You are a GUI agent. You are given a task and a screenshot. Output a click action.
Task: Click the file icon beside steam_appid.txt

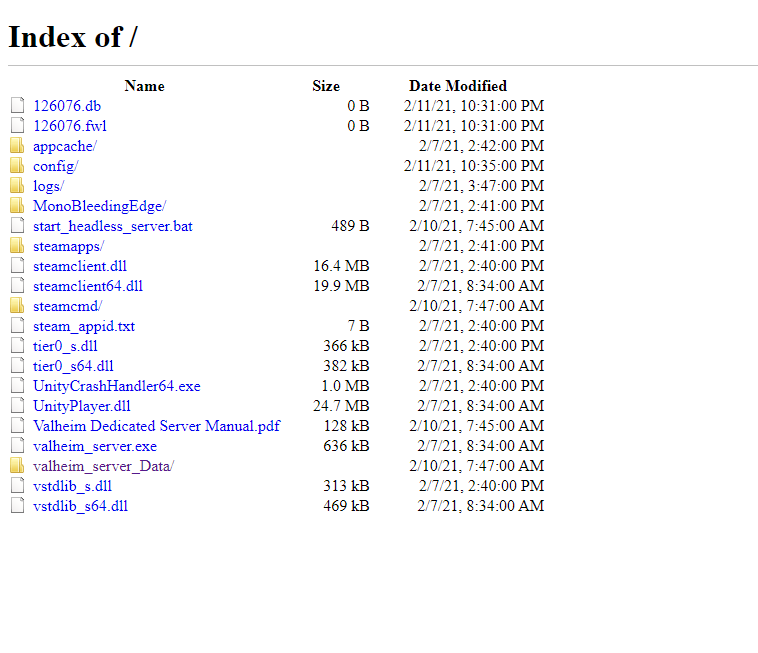pyautogui.click(x=17, y=325)
